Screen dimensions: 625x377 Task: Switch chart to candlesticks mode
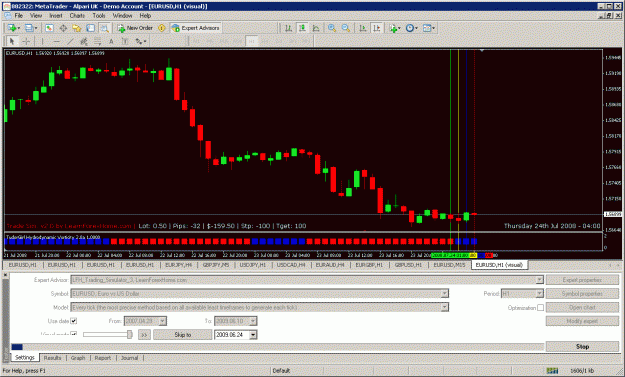(x=302, y=28)
